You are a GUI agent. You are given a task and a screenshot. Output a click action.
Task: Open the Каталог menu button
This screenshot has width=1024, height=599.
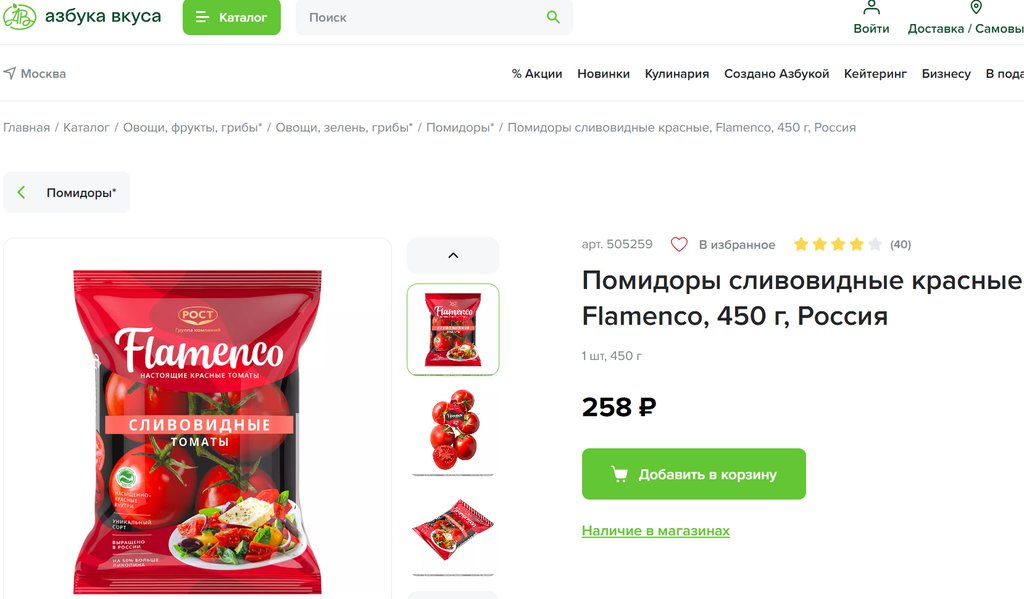pos(232,17)
